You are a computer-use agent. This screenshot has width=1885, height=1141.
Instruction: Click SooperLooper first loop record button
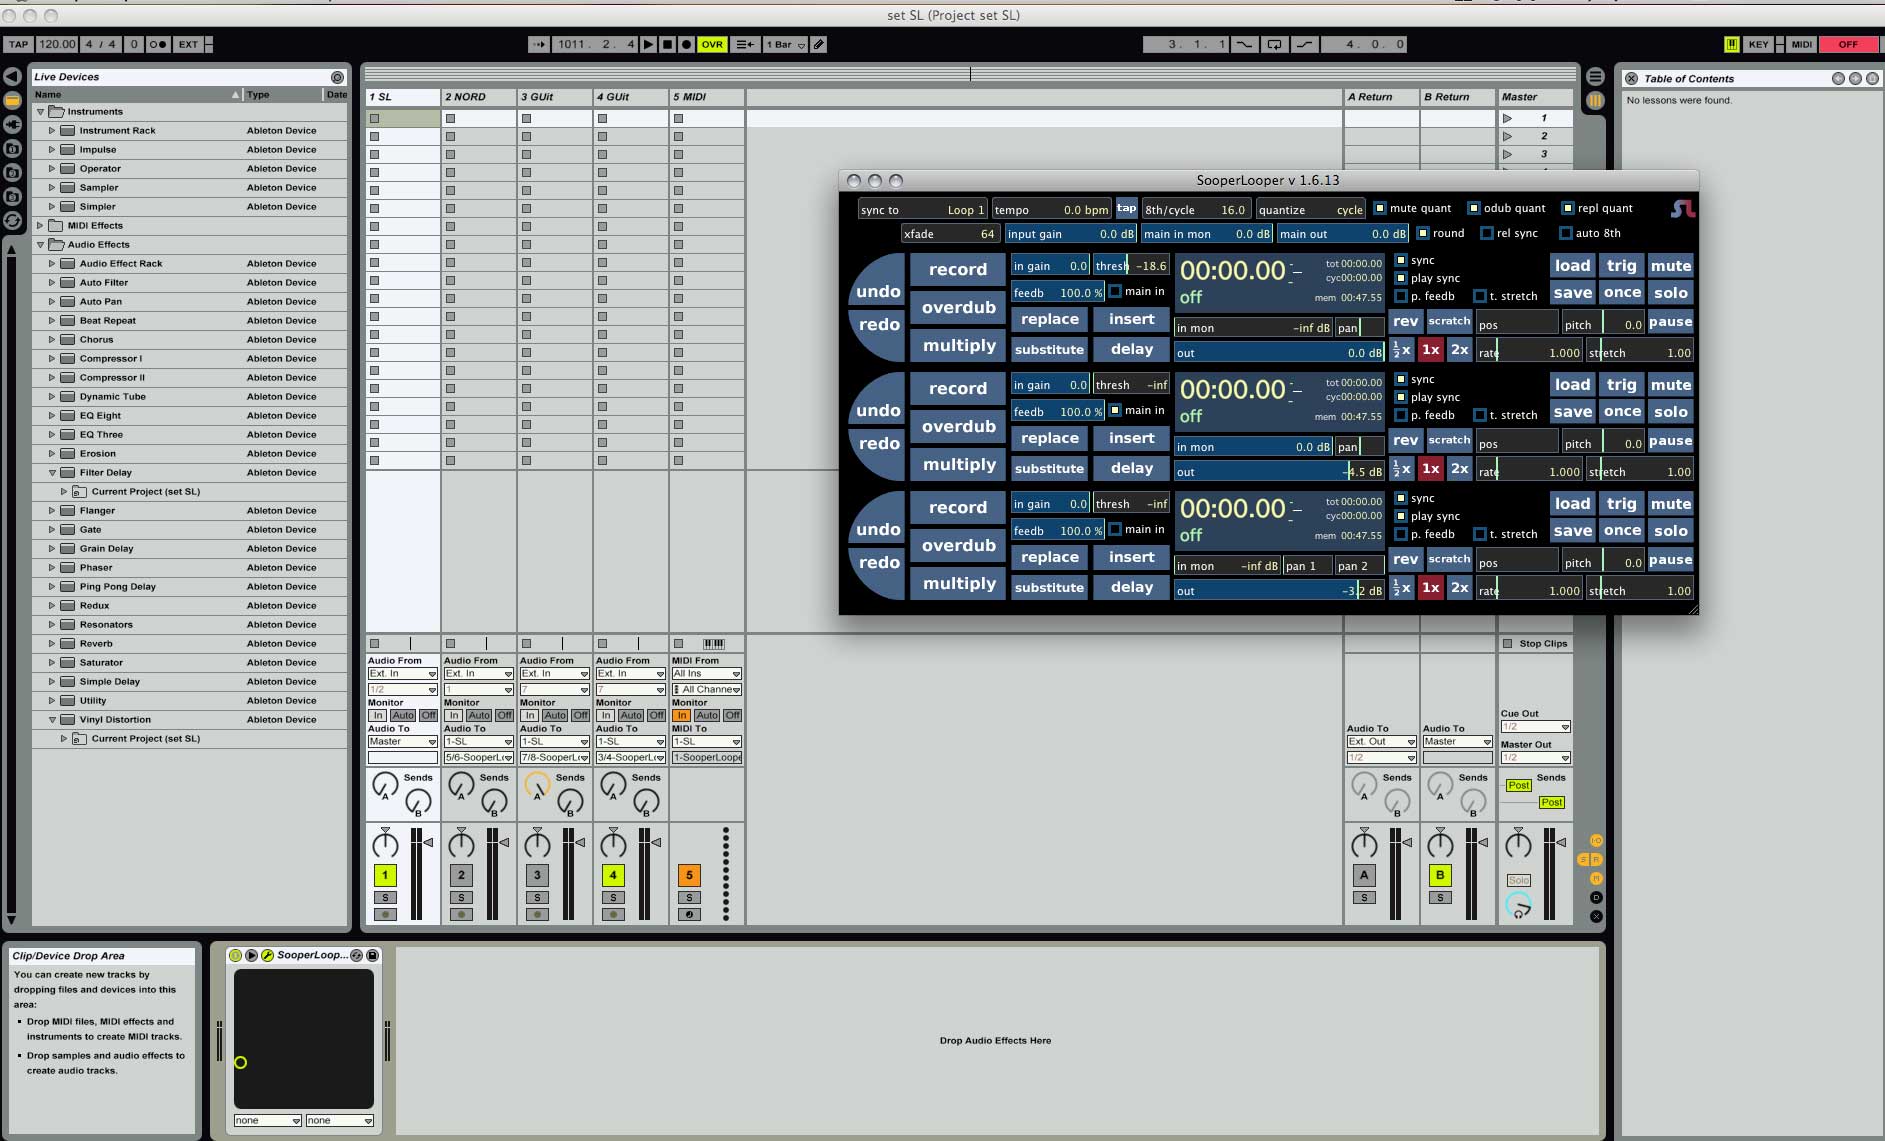pos(958,270)
